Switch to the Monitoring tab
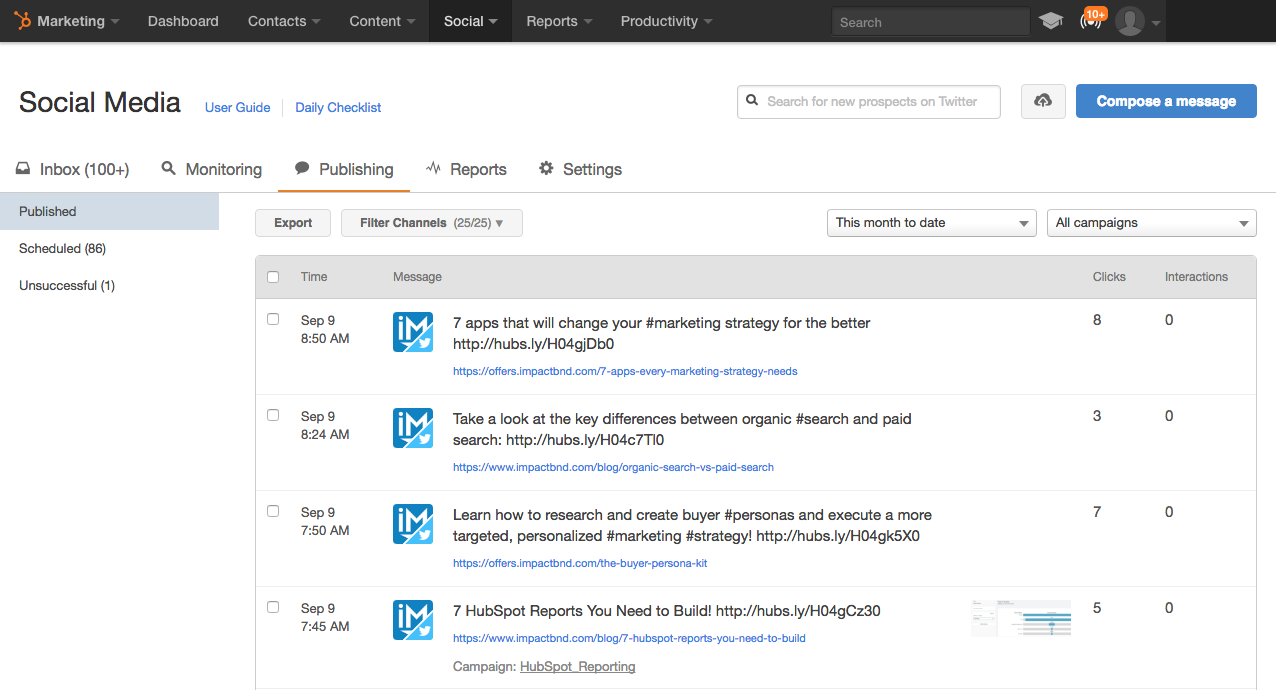Screen dimensions: 1276x690 tap(212, 169)
